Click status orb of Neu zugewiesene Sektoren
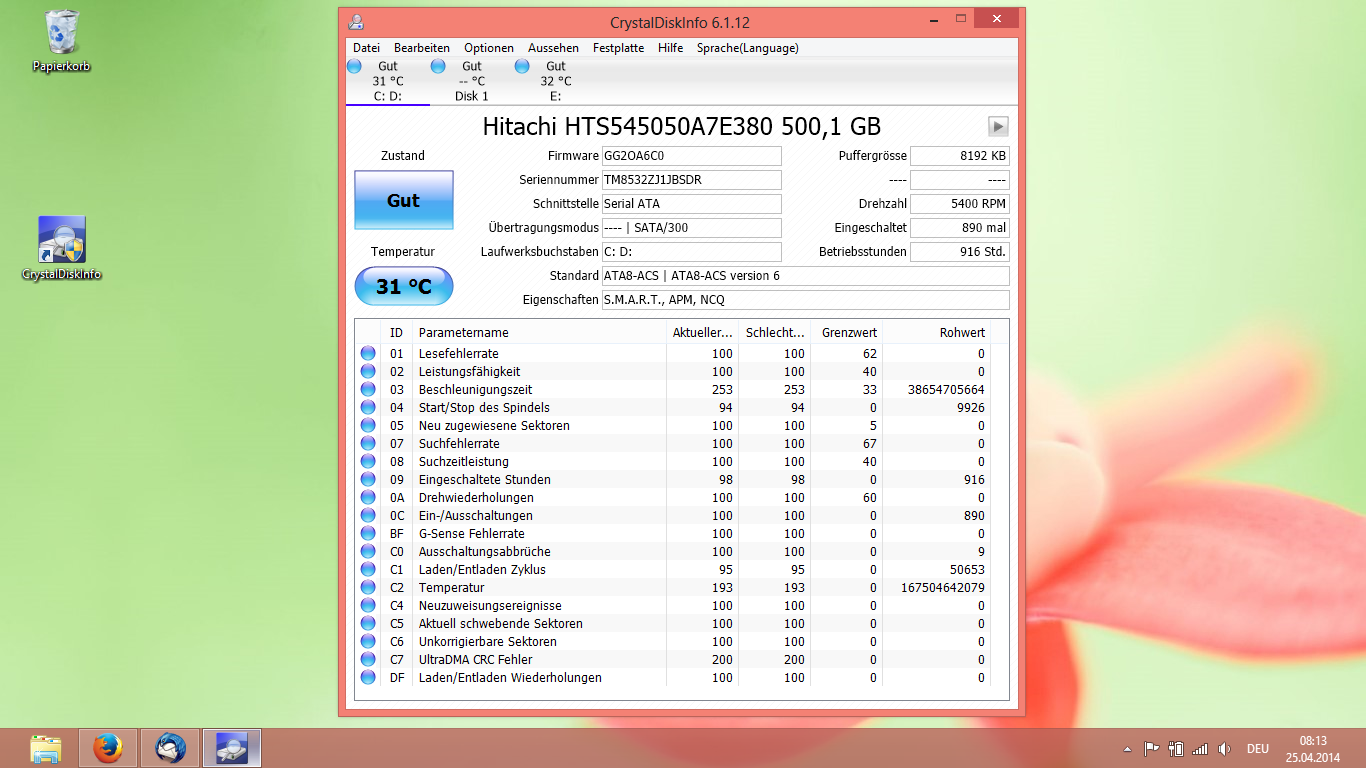Image resolution: width=1366 pixels, height=768 pixels. pos(368,425)
